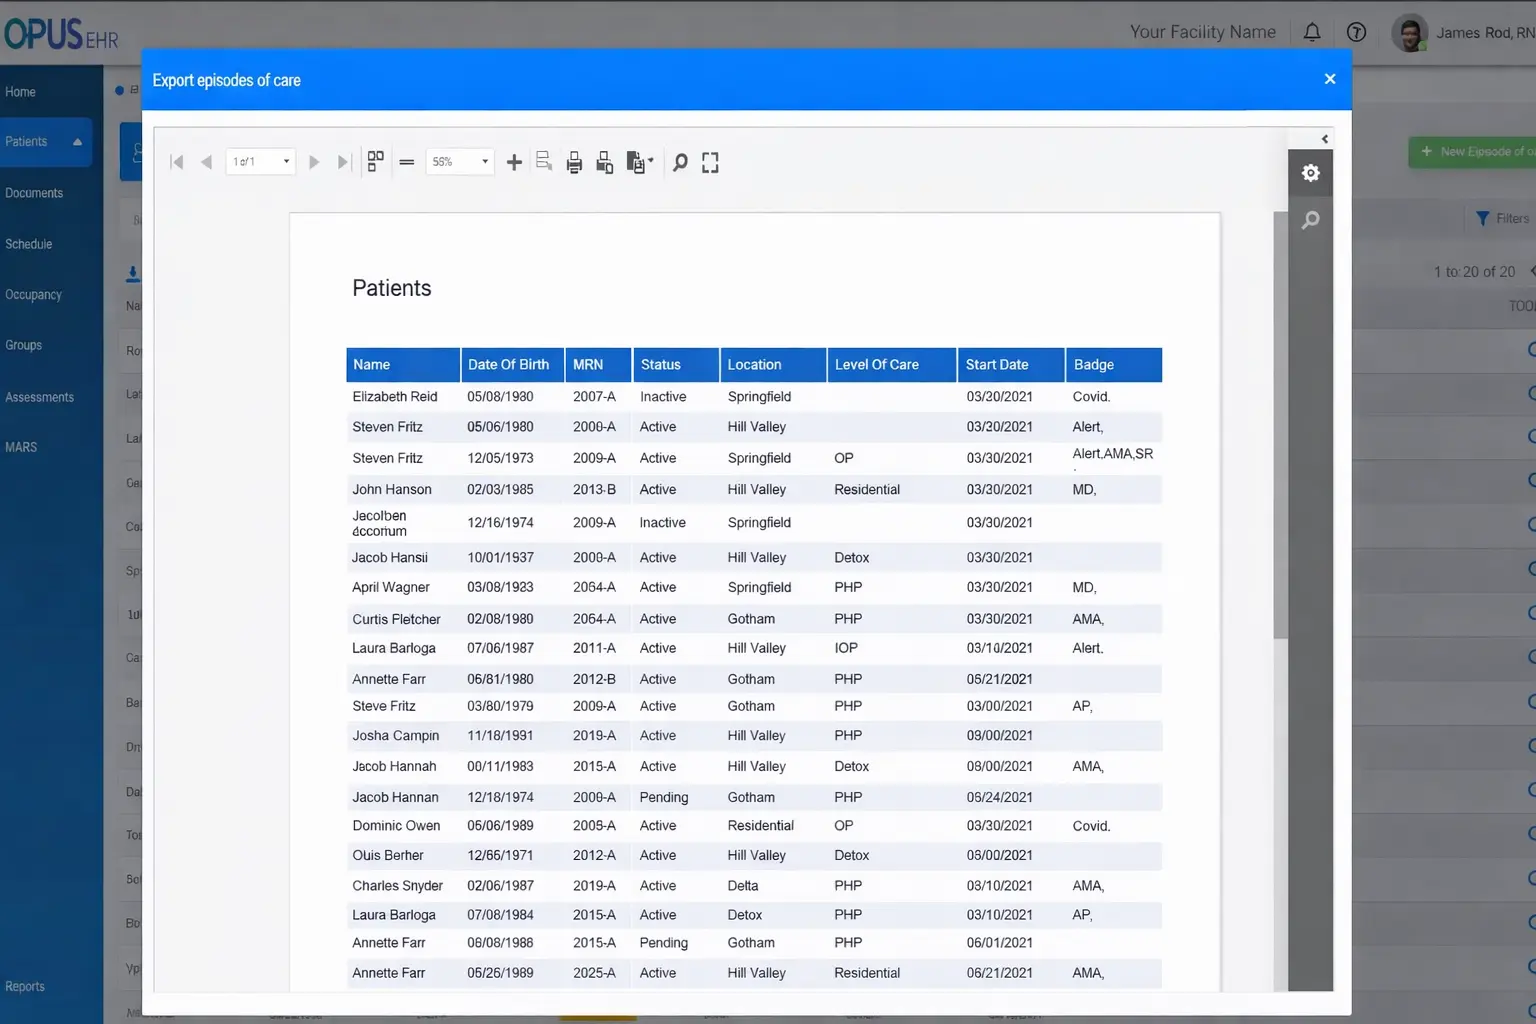Navigate to the Reports sidebar item
The height and width of the screenshot is (1024, 1536).
(25, 986)
